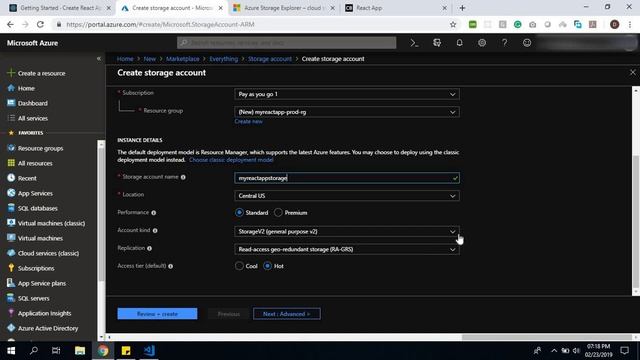Open the notifications bell

click(x=459, y=43)
